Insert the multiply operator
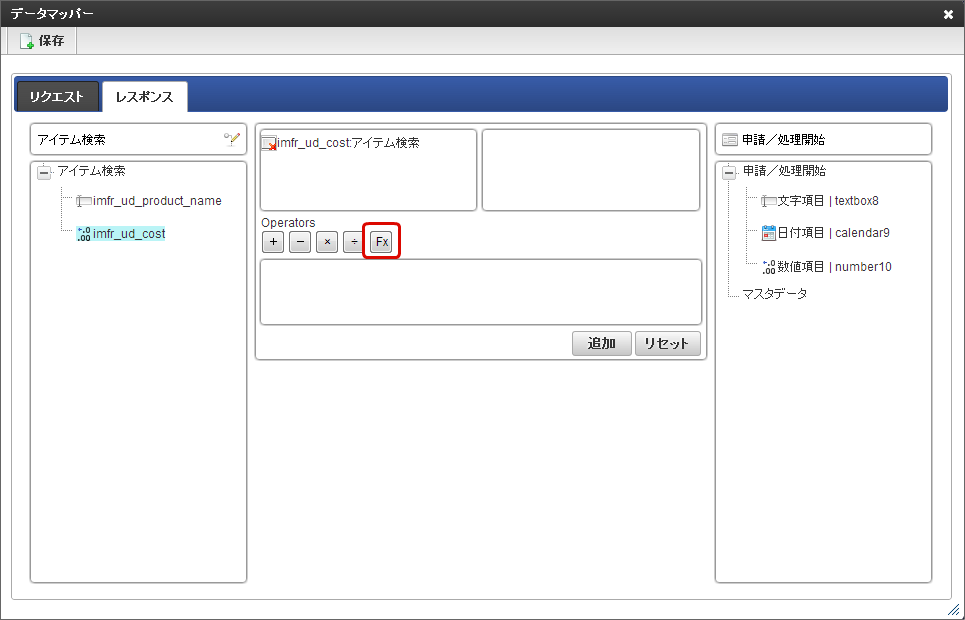The image size is (965, 620). 327,242
